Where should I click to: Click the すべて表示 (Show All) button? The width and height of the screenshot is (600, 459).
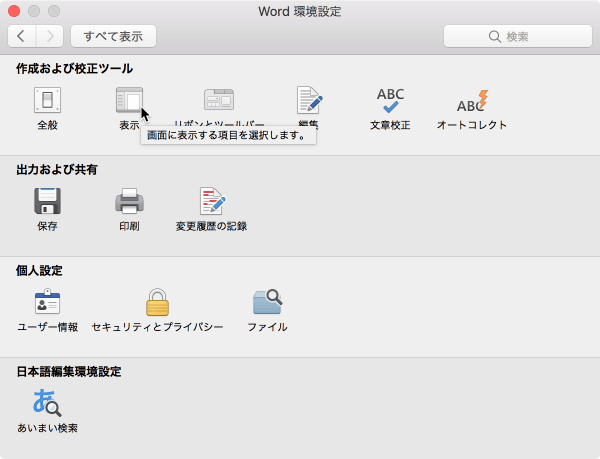[x=113, y=36]
